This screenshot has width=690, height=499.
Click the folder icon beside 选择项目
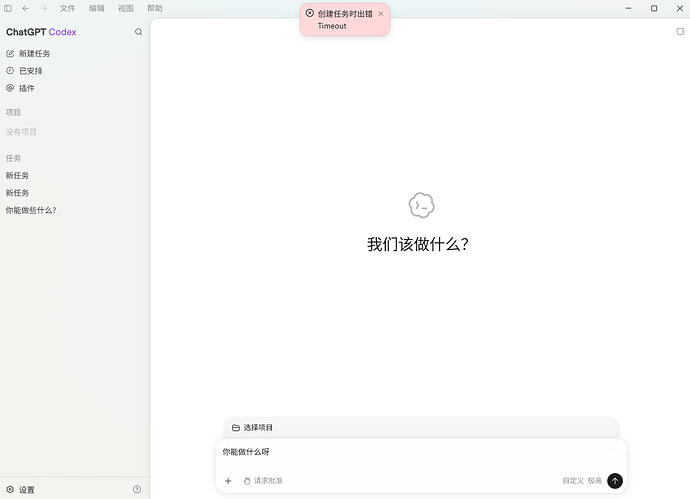pos(236,428)
